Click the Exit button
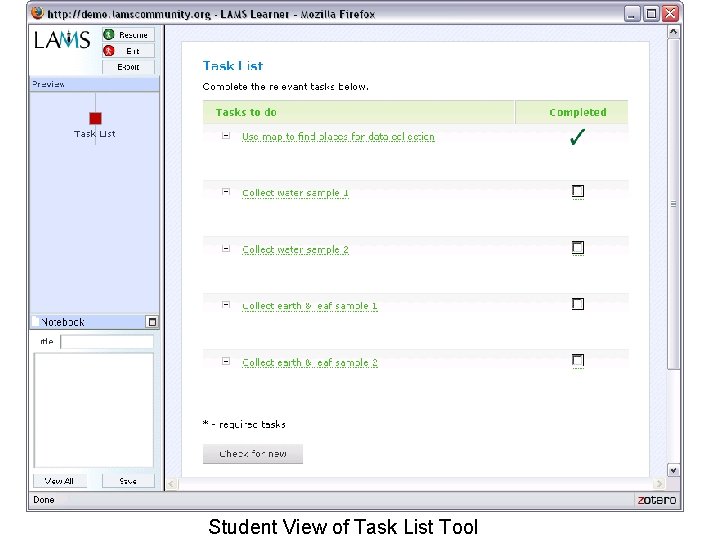The height and width of the screenshot is (540, 720). 128,51
